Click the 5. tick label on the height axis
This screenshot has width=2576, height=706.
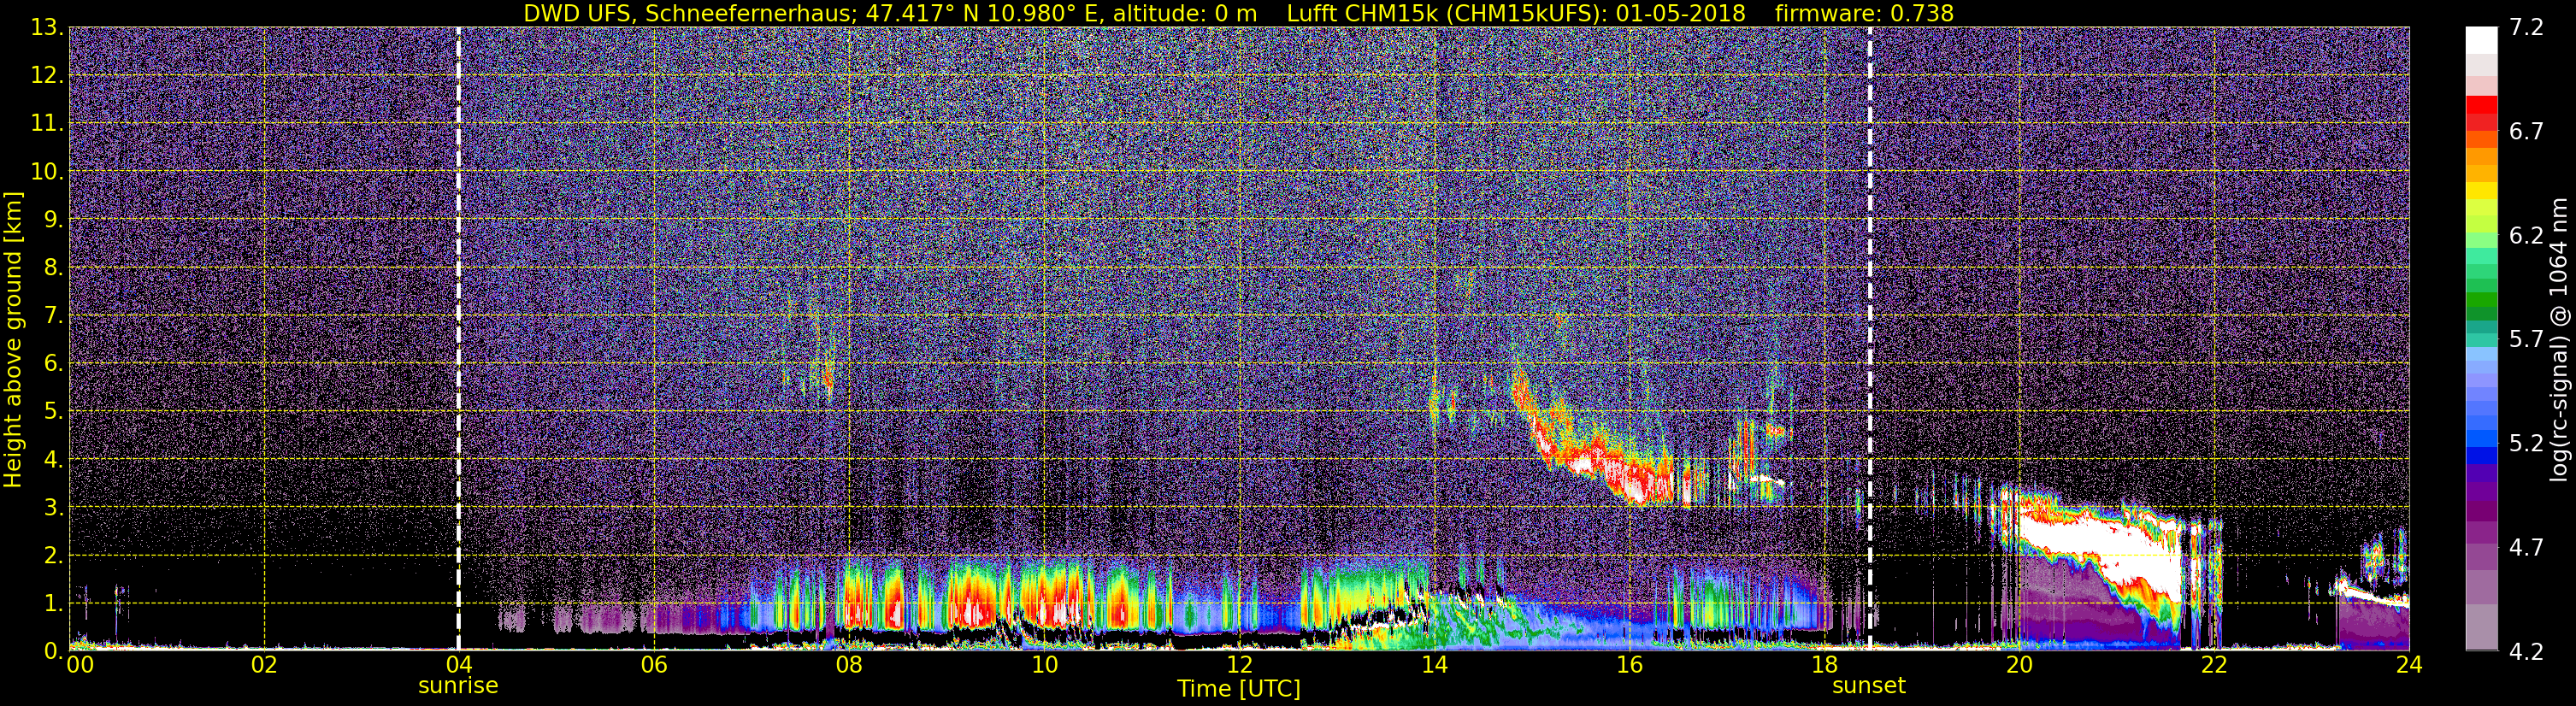tap(53, 412)
